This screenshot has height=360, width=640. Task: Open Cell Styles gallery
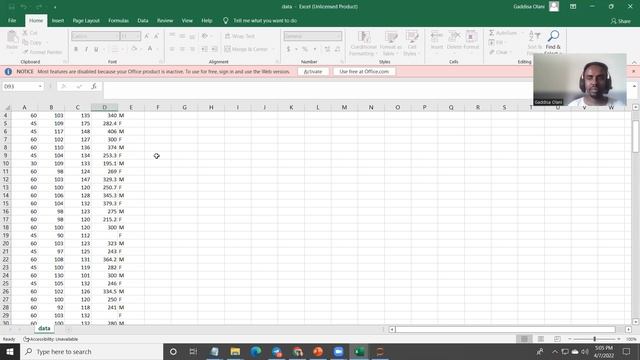[412, 43]
